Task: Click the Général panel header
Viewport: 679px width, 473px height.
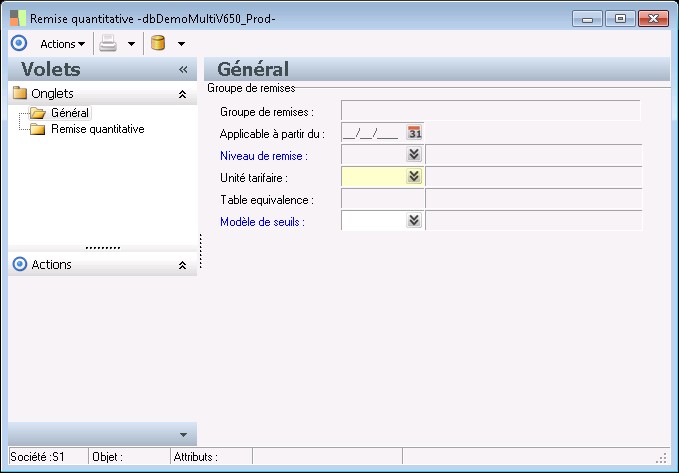Action: coord(437,69)
